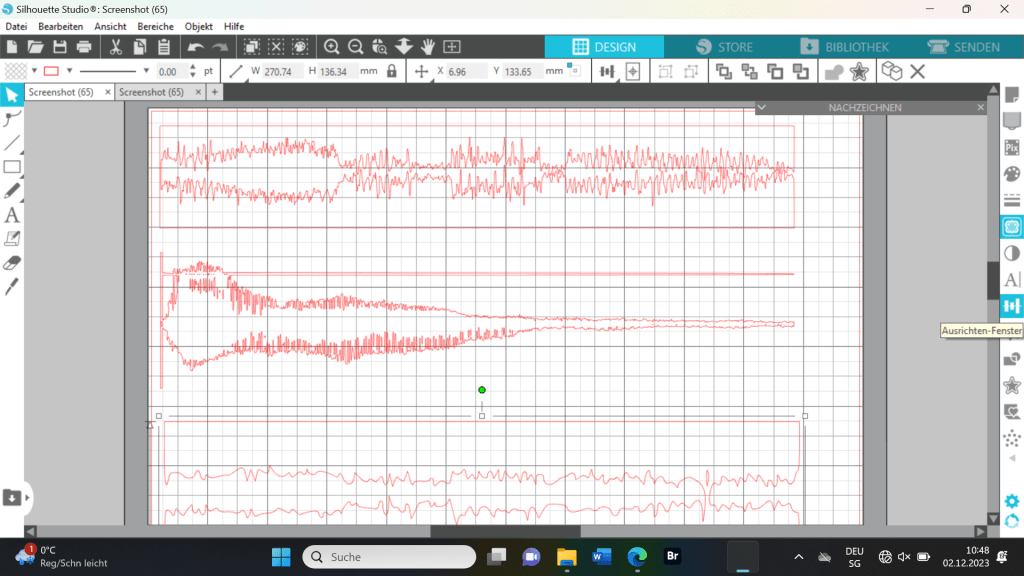This screenshot has height=576, width=1024.
Task: Click the Cut scissors icon
Action: coord(115,47)
